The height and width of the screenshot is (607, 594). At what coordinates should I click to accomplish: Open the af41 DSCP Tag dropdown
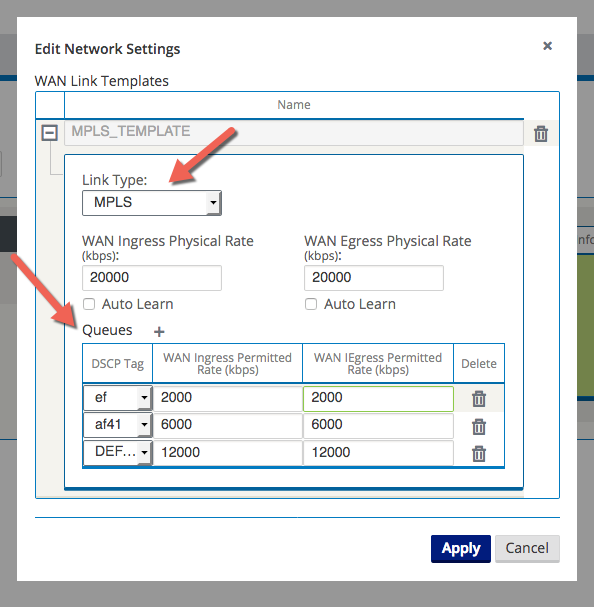(117, 425)
